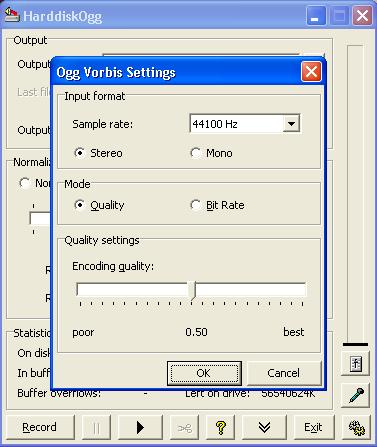Click the microphone input icon
The image size is (377, 447).
point(356,395)
